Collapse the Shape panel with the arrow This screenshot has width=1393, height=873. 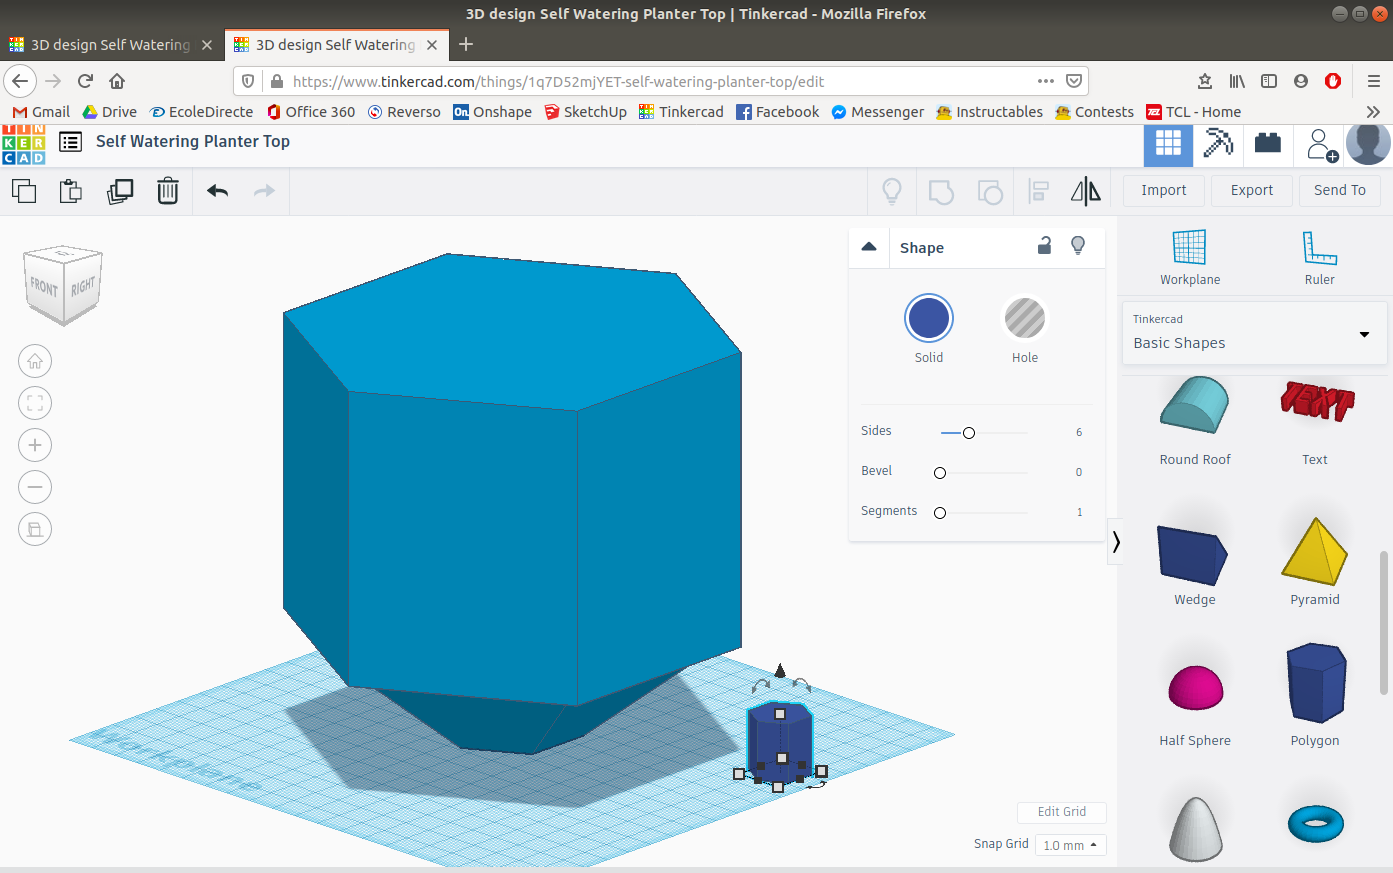(869, 246)
